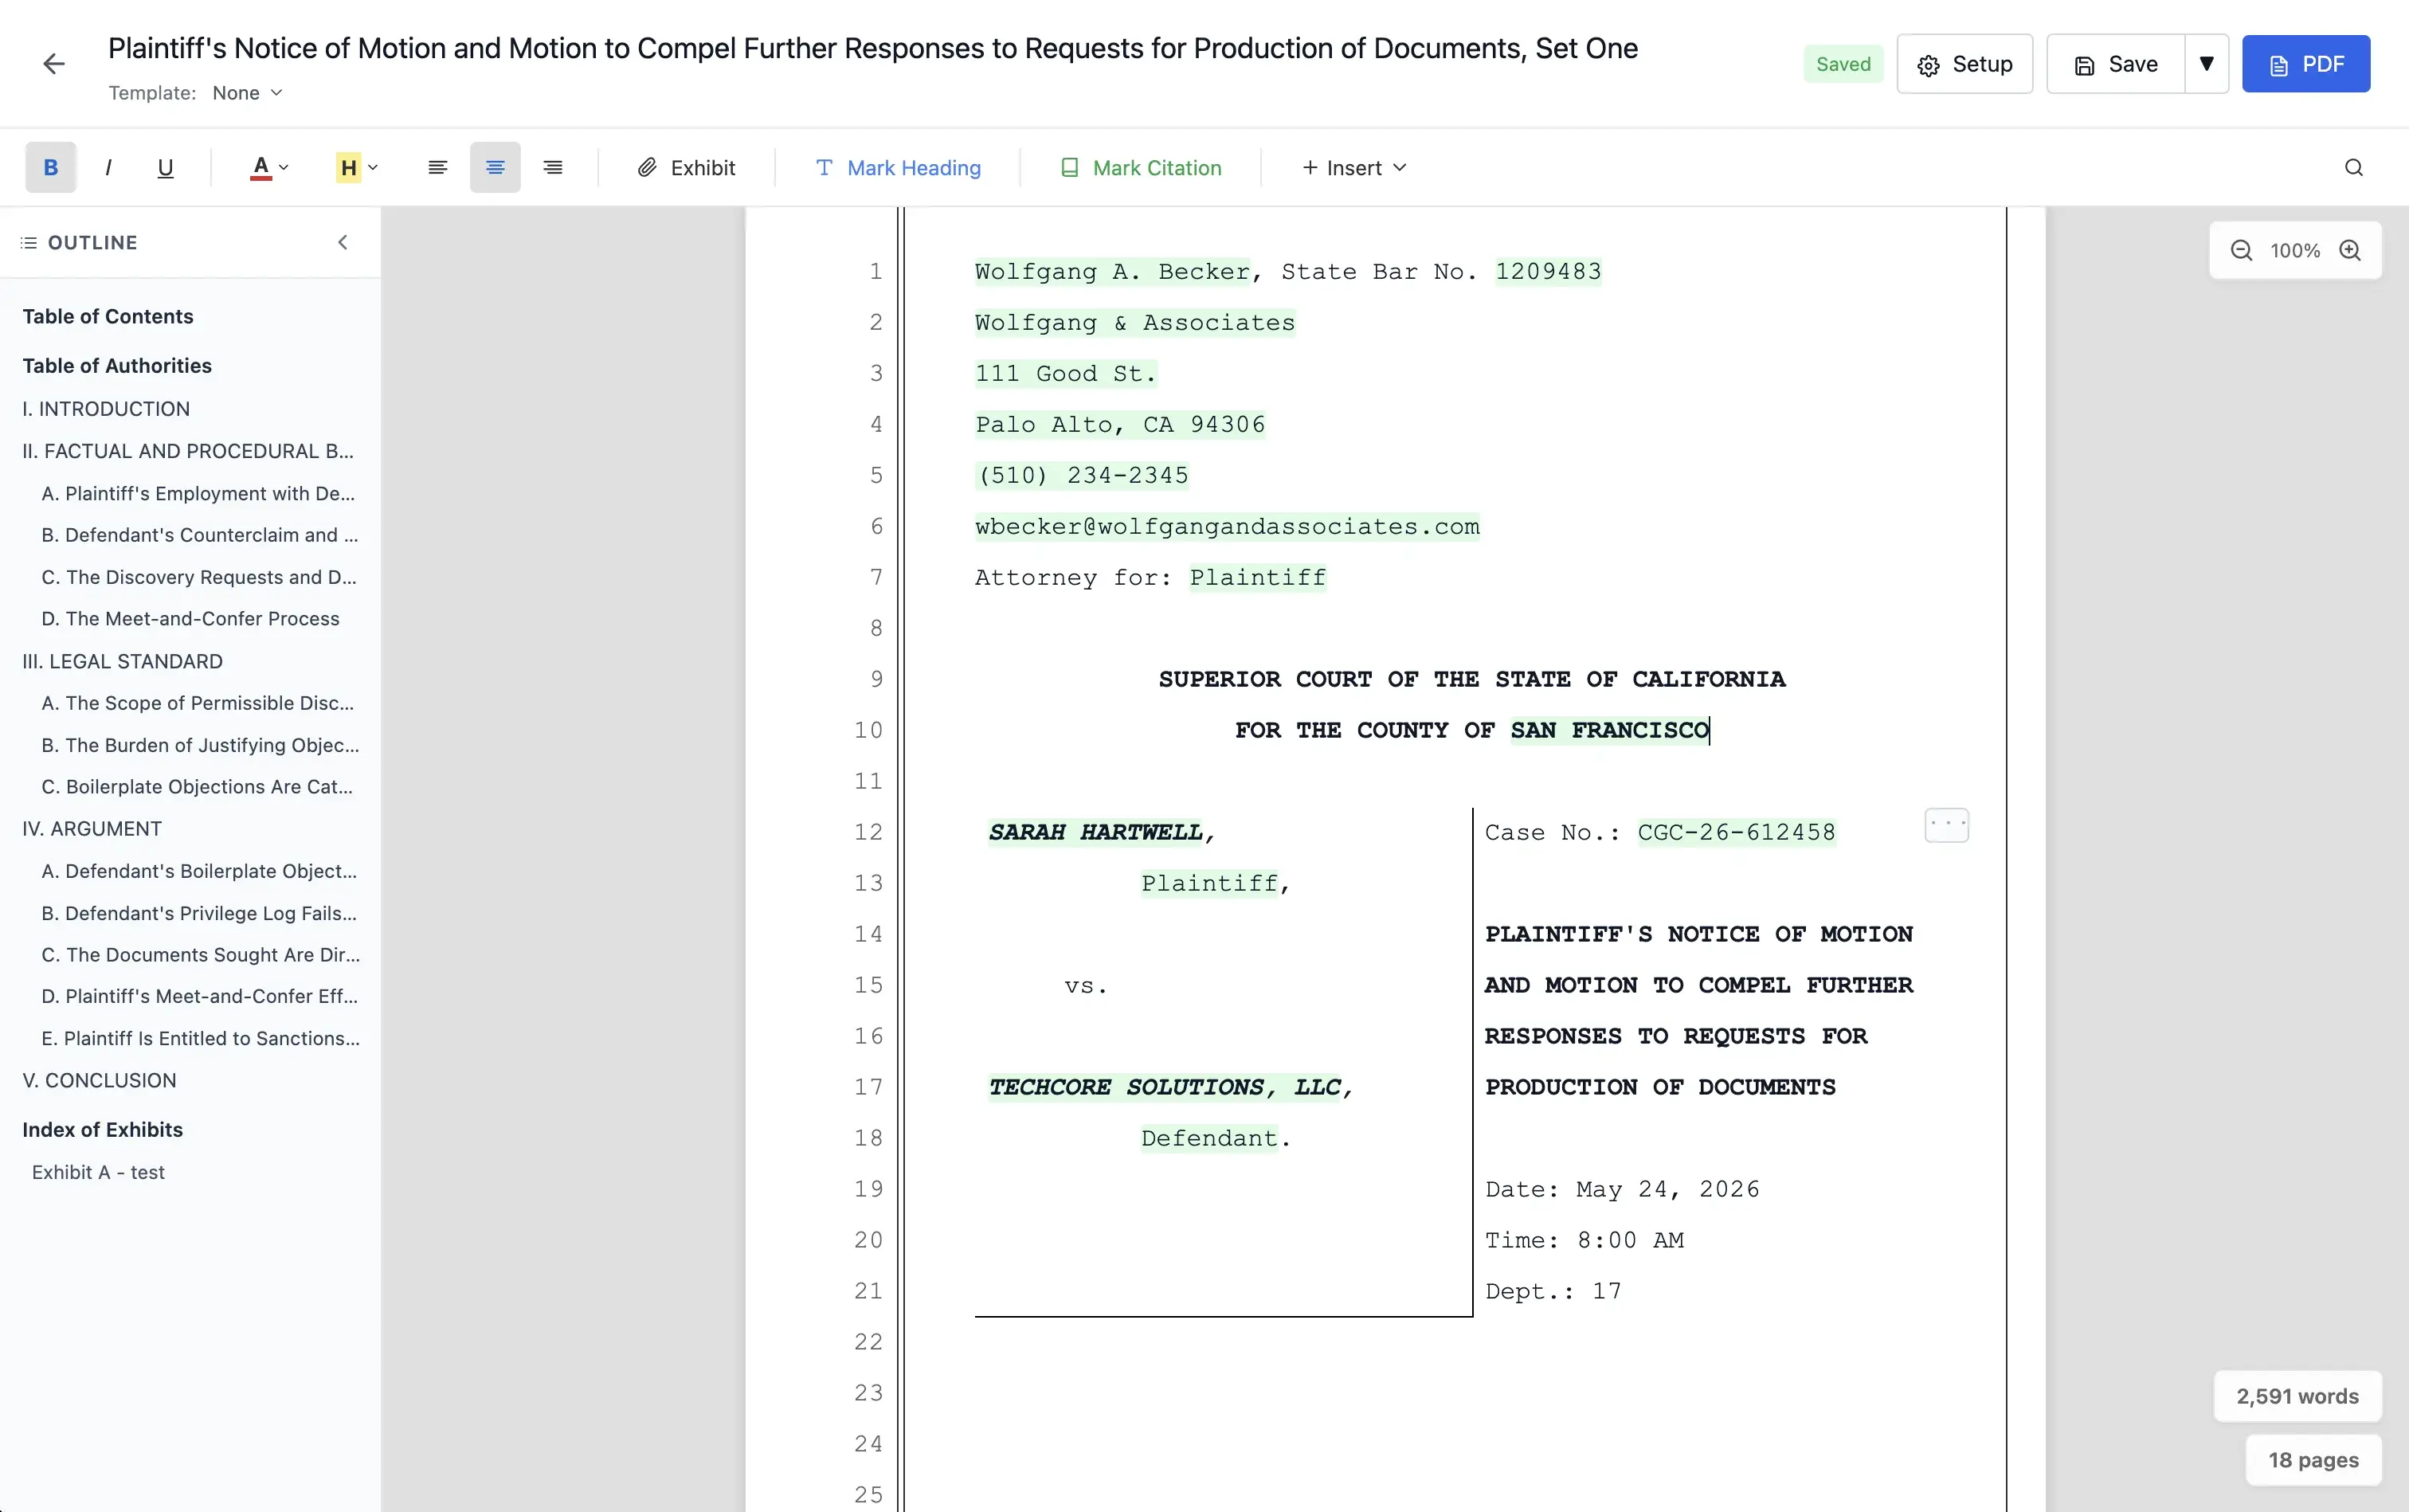Toggle italic formatting
This screenshot has width=2409, height=1512.
(108, 167)
